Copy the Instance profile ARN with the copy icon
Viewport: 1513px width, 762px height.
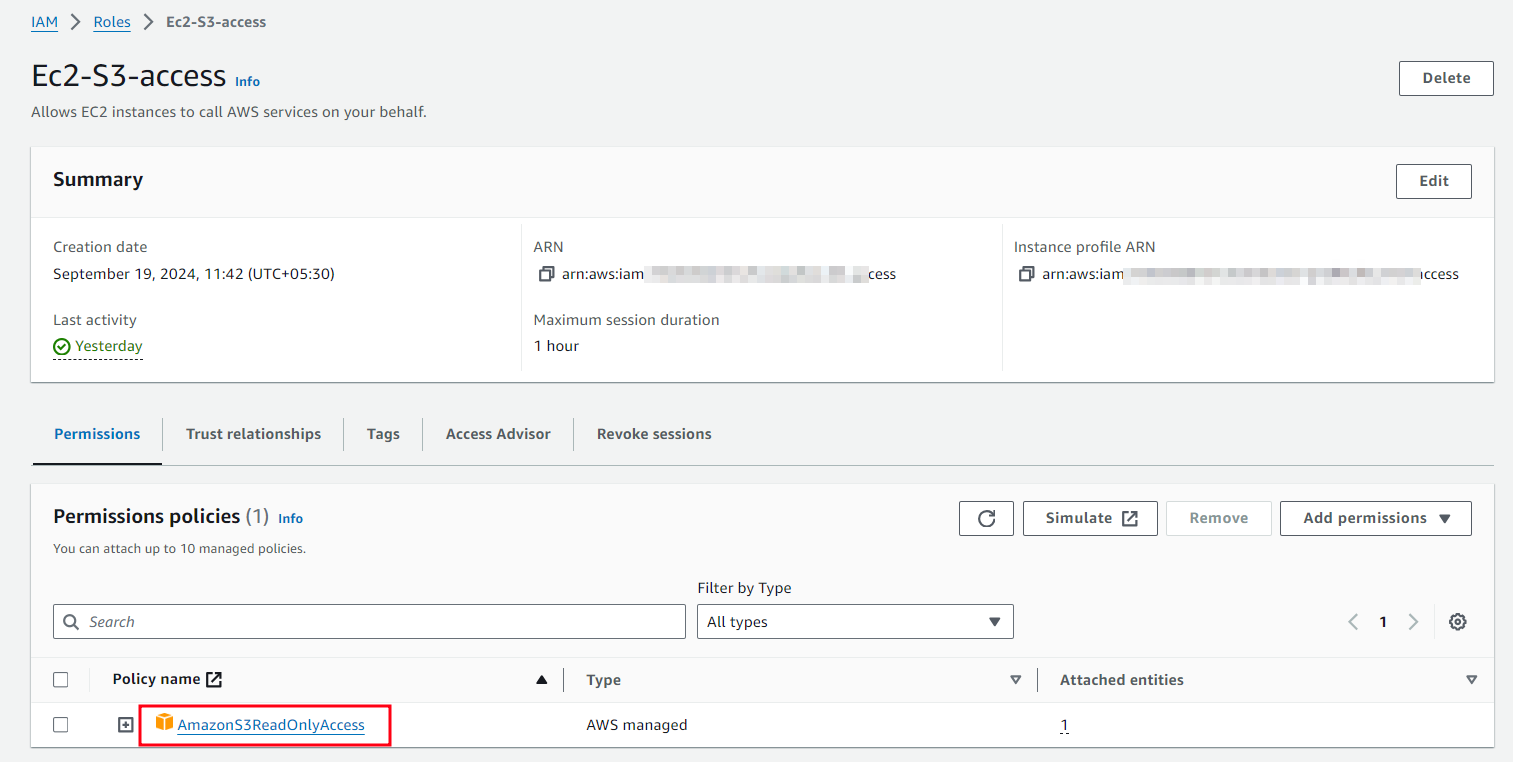[1026, 274]
